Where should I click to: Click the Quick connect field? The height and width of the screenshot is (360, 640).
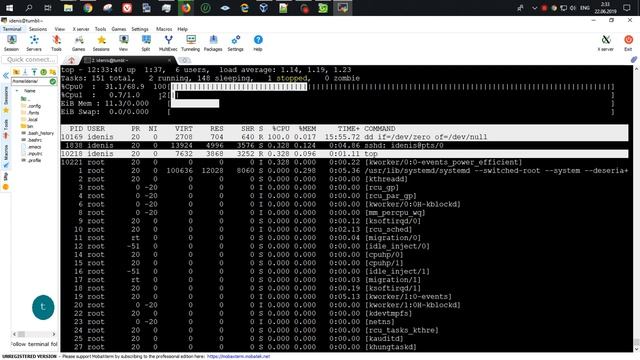[30, 60]
